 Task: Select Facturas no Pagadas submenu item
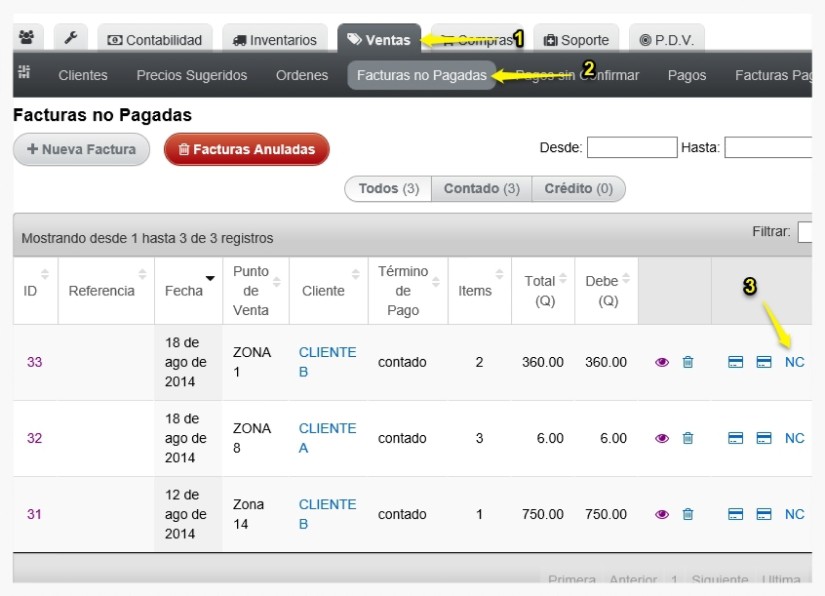(421, 75)
